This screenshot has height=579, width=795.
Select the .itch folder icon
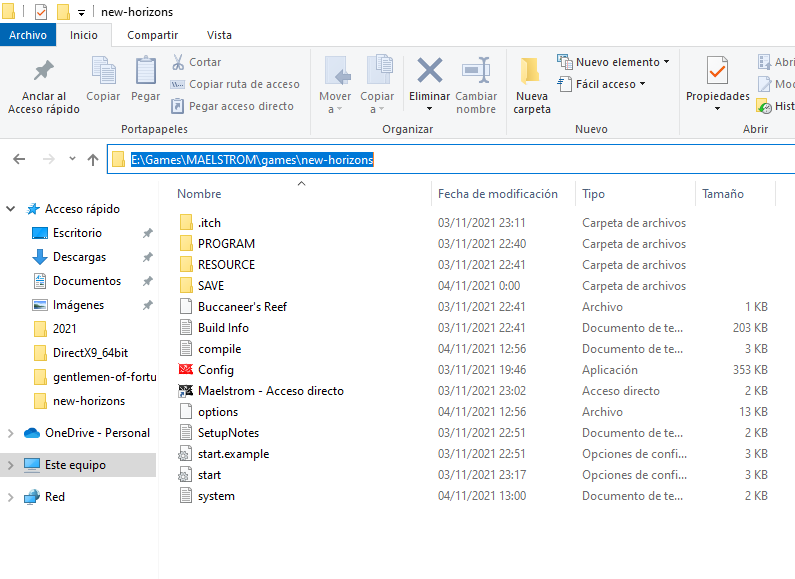pos(186,222)
